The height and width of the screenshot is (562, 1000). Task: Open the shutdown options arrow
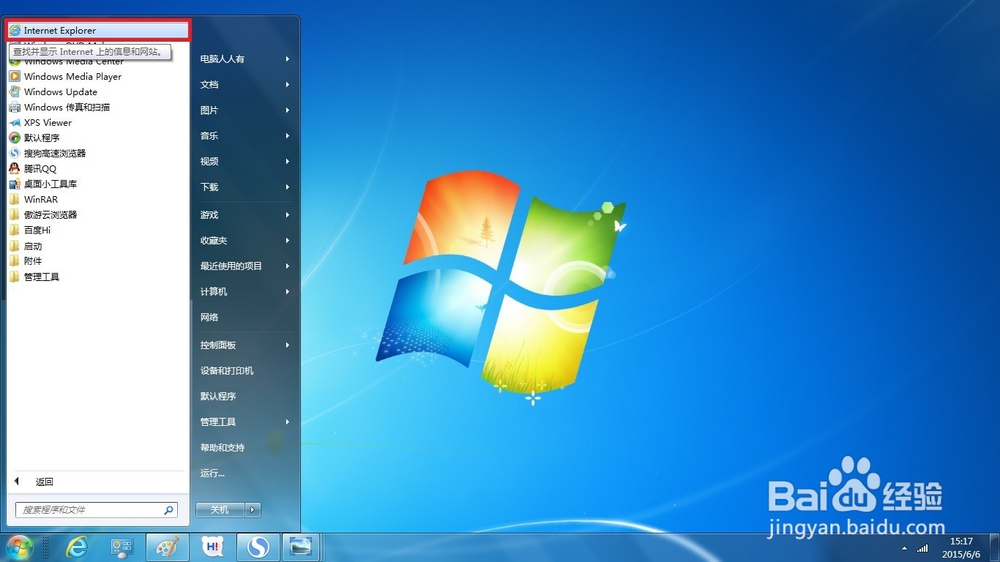tap(253, 510)
